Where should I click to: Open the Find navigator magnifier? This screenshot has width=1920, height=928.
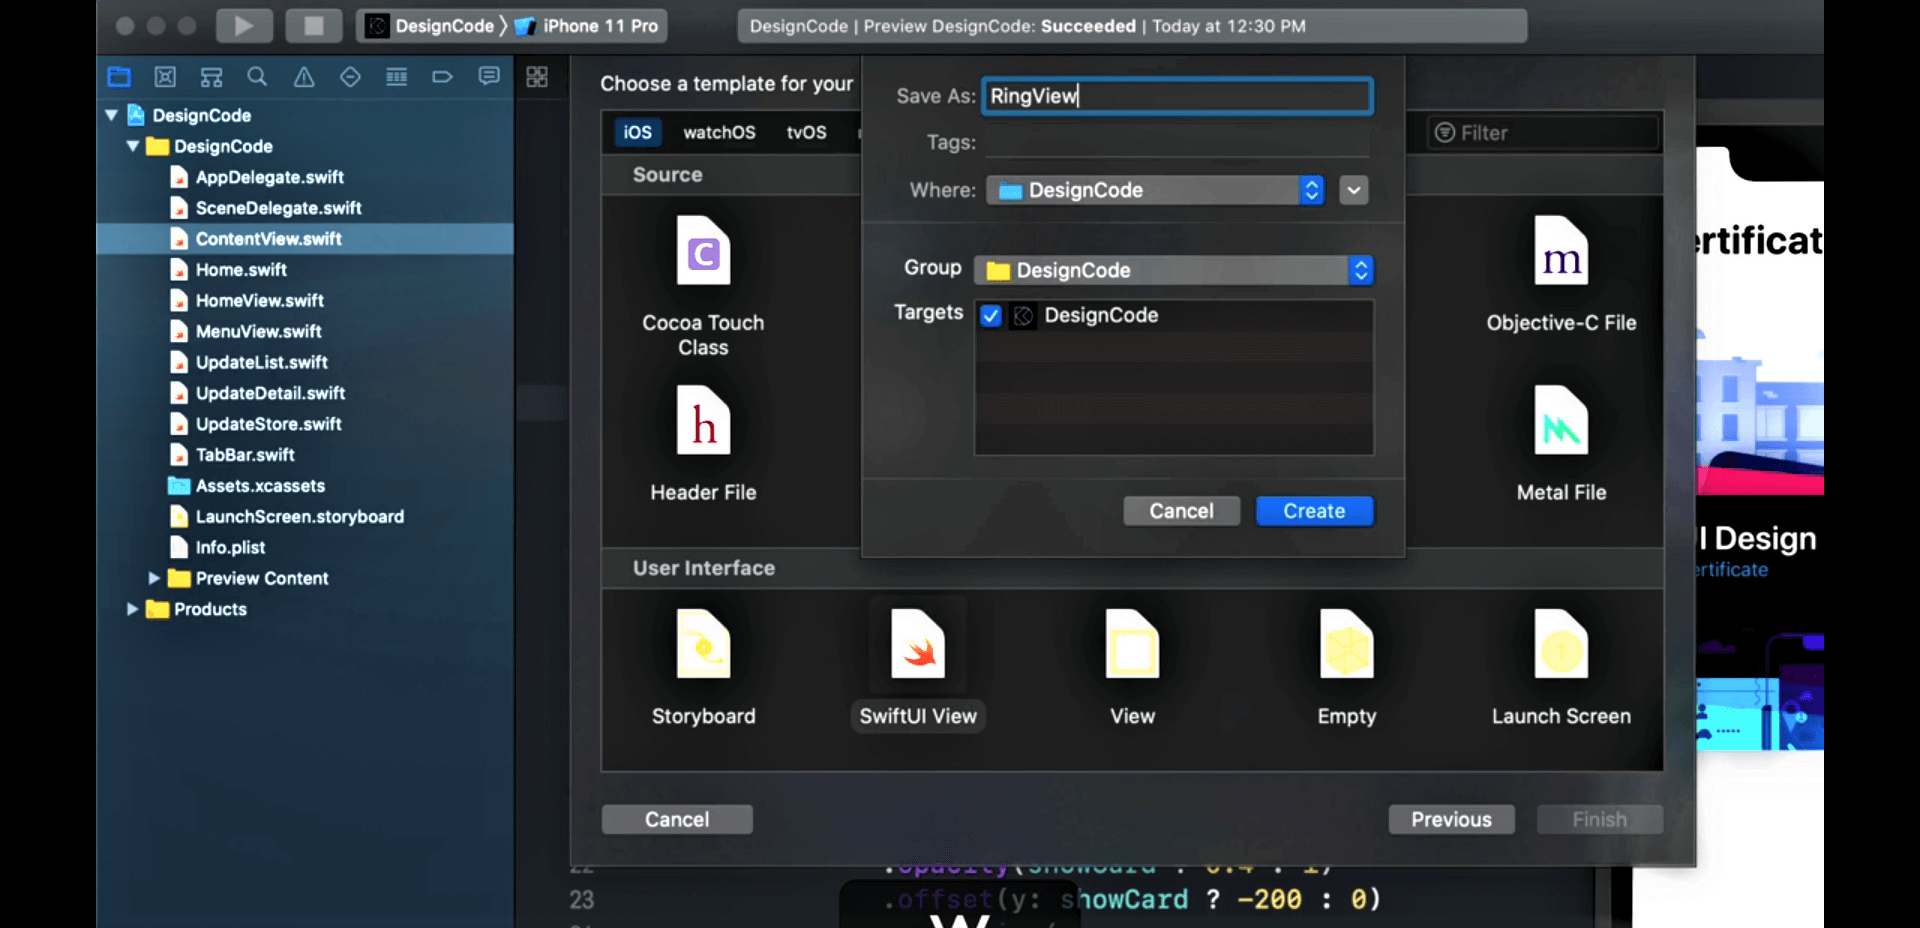tap(257, 77)
